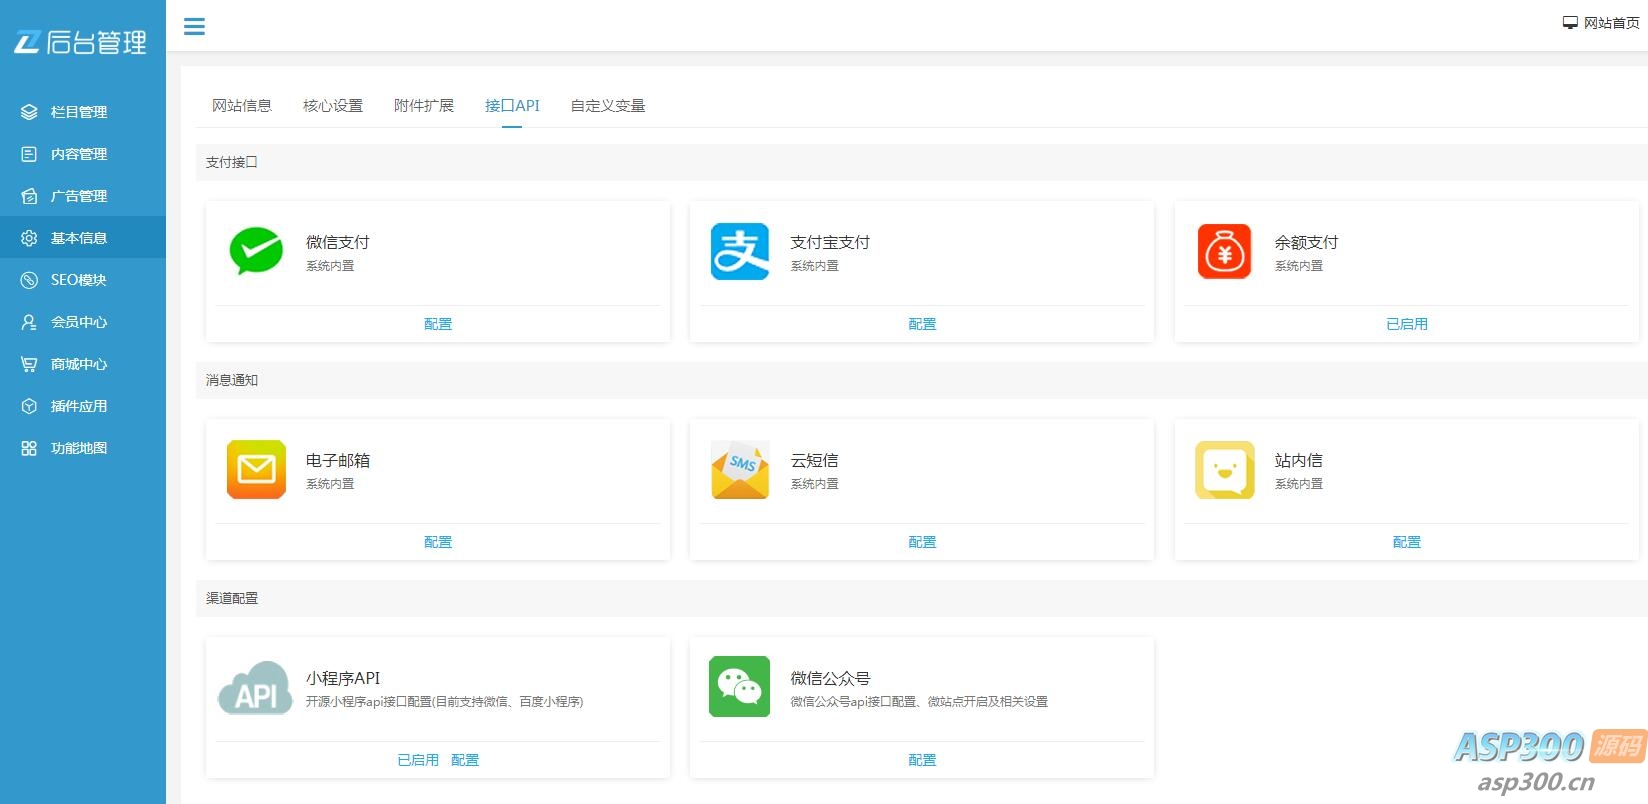Click the green WeChat official account icon

click(x=740, y=687)
